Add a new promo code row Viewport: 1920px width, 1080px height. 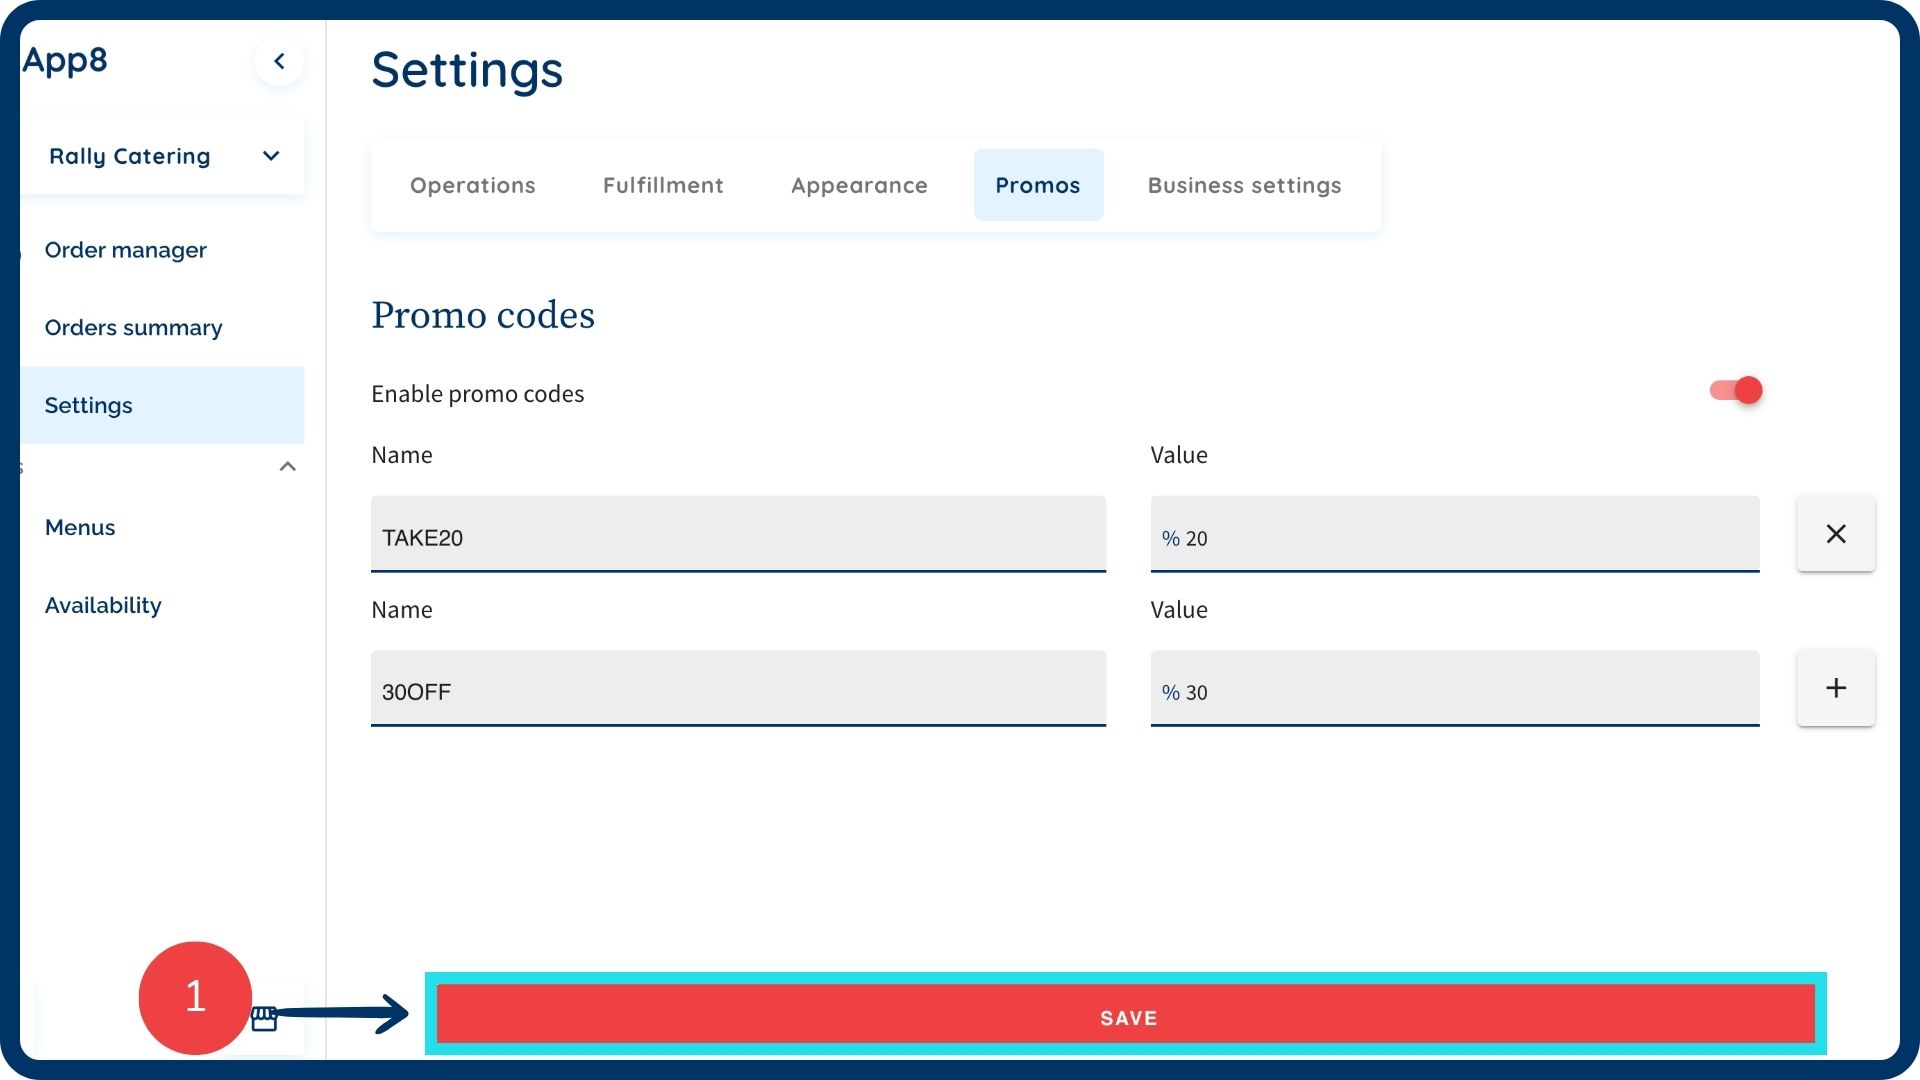pos(1835,688)
